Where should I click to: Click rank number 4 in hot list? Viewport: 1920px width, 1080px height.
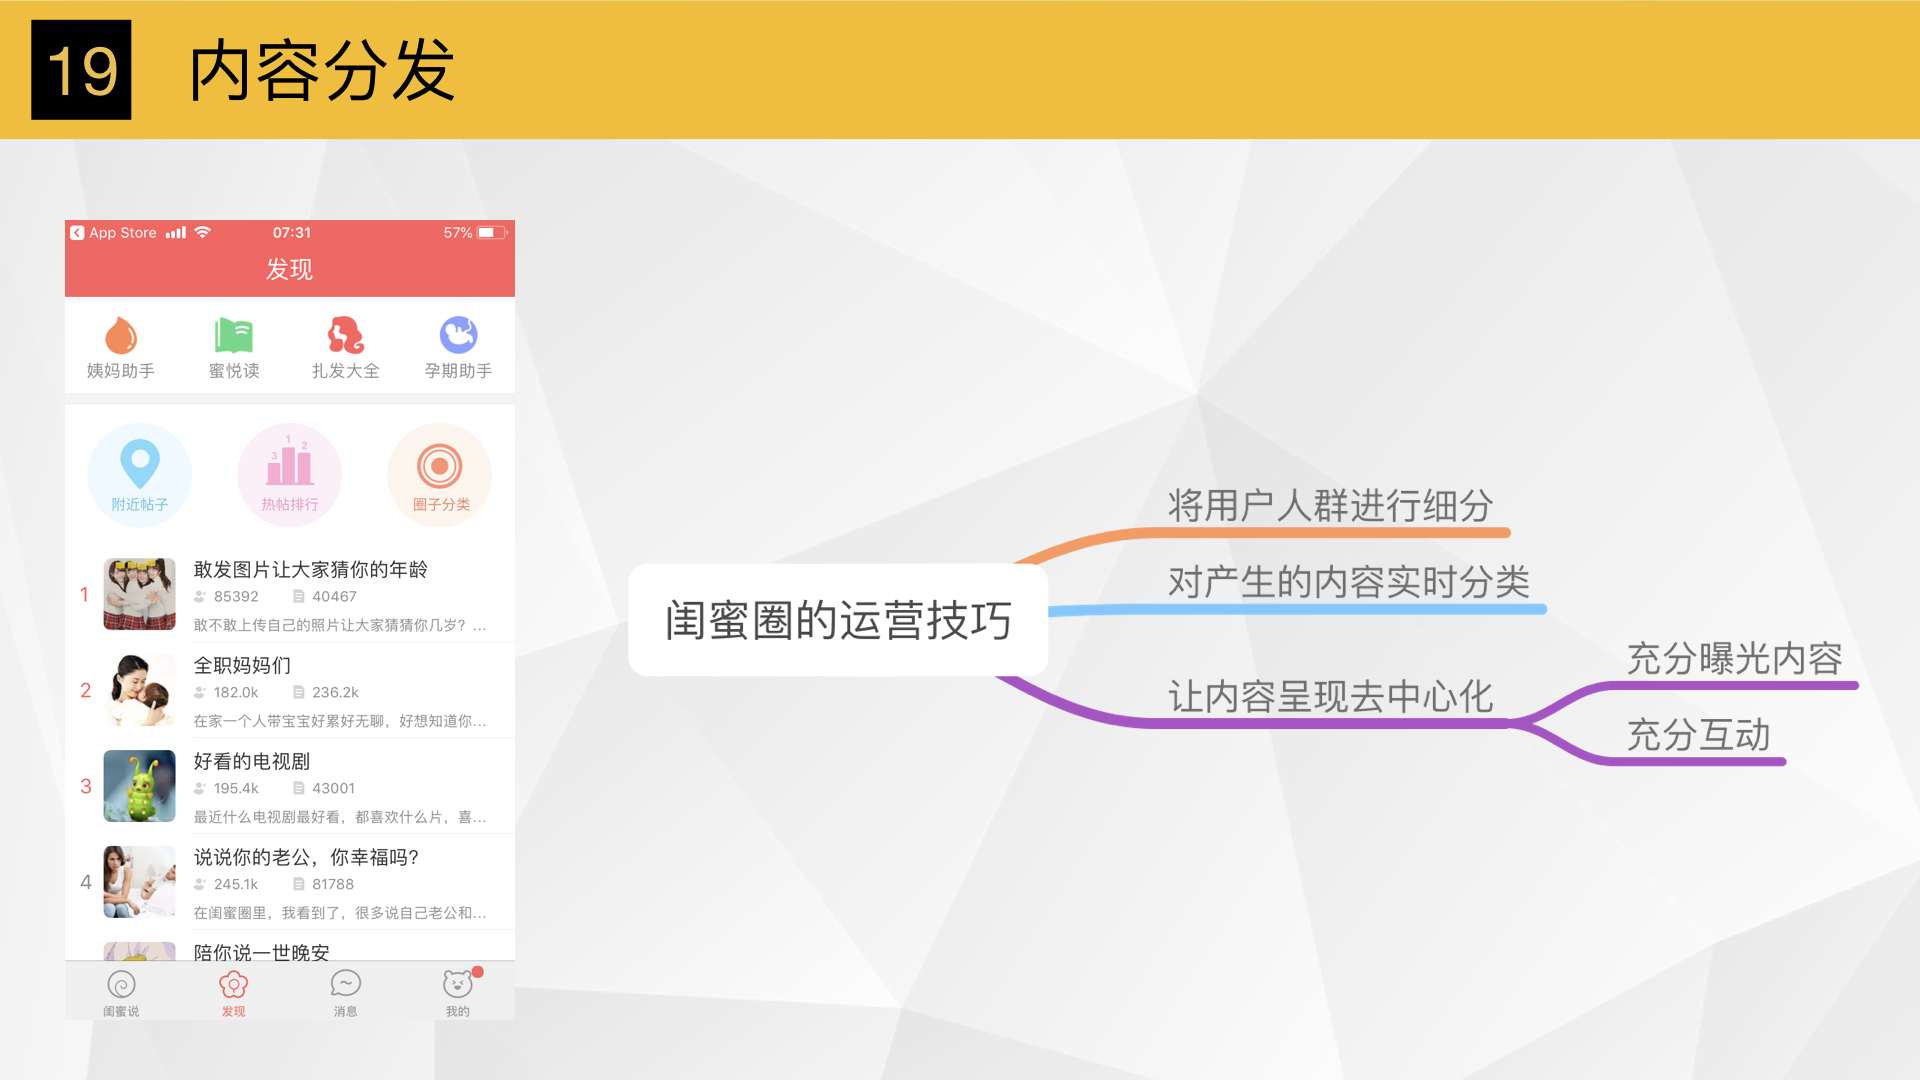86,882
